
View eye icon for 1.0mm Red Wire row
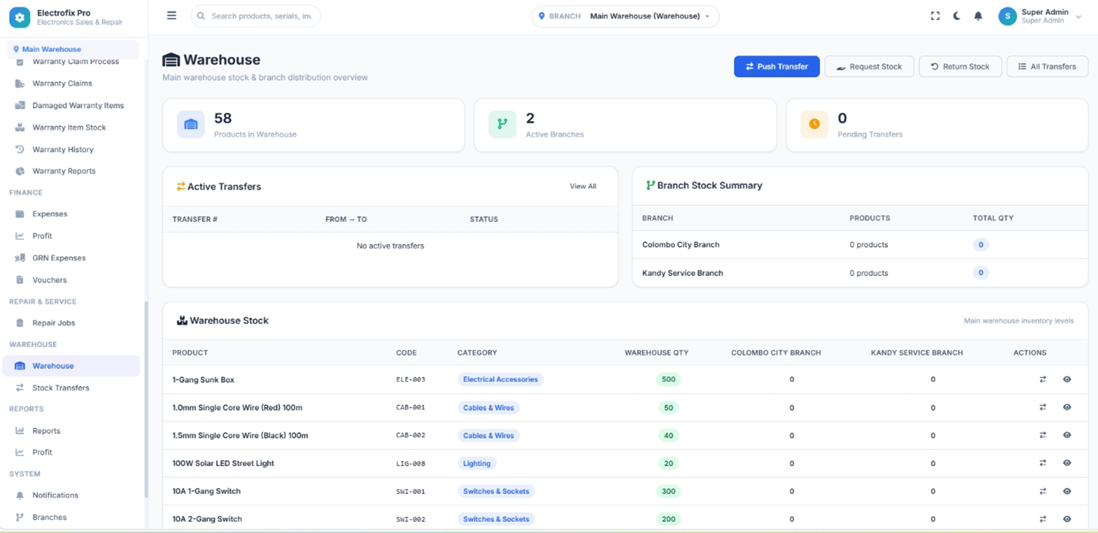(1066, 407)
